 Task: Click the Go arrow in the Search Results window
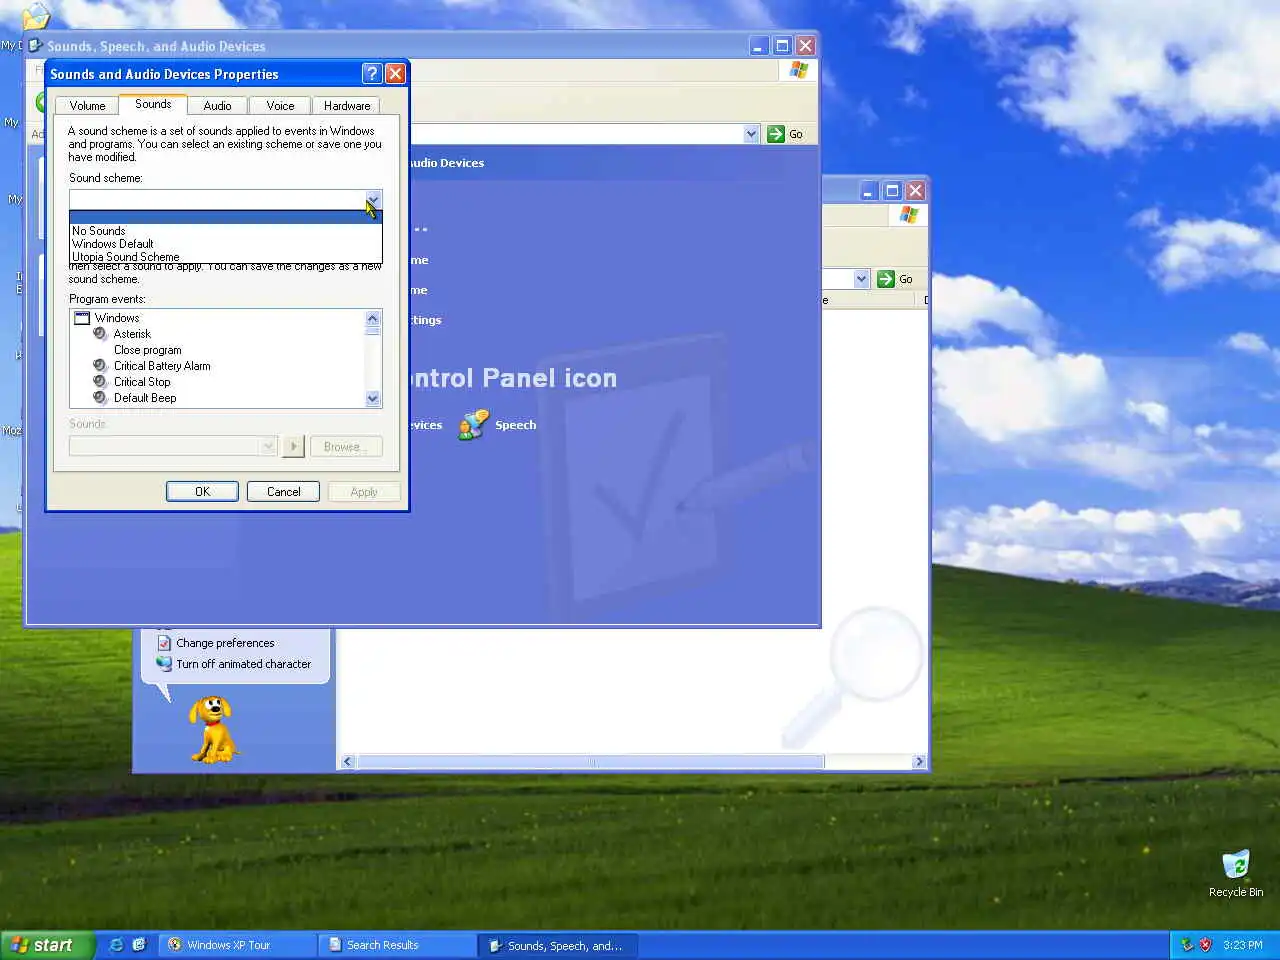[886, 279]
